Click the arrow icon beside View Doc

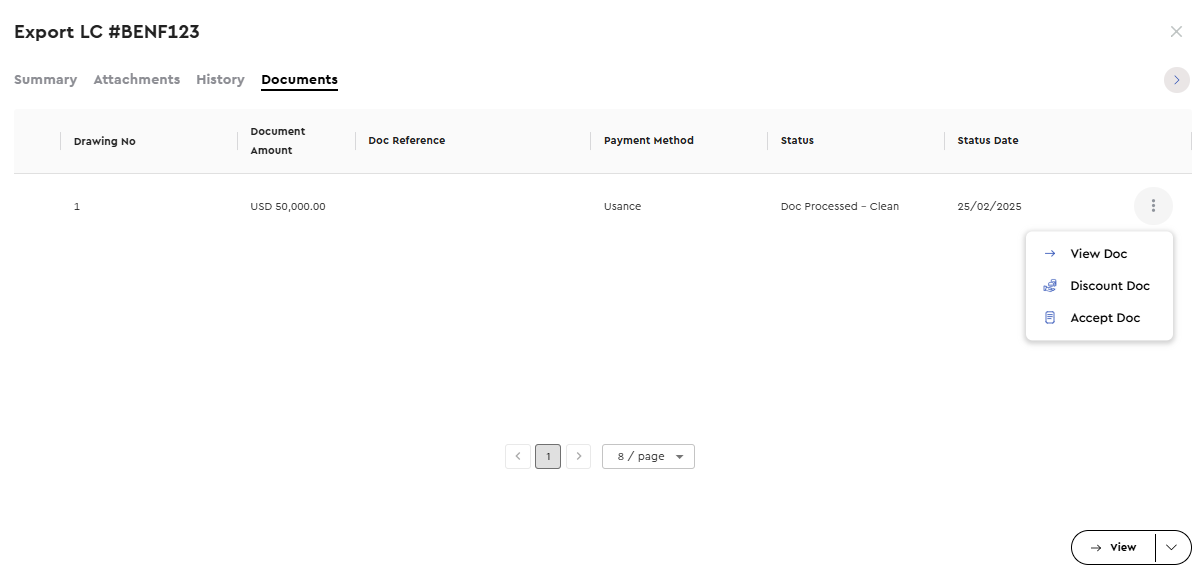pyautogui.click(x=1050, y=253)
